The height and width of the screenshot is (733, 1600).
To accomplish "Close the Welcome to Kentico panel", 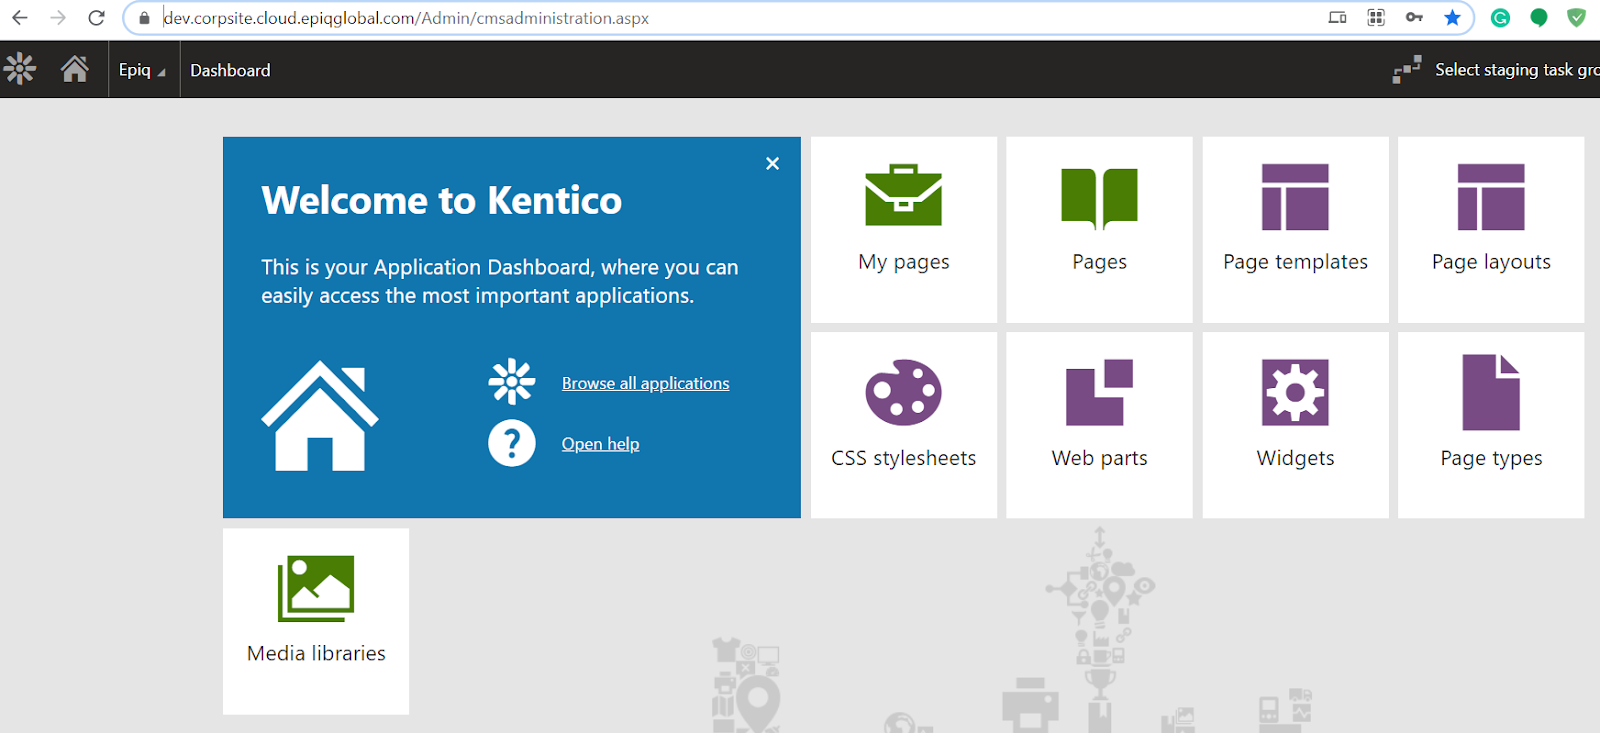I will (x=772, y=163).
